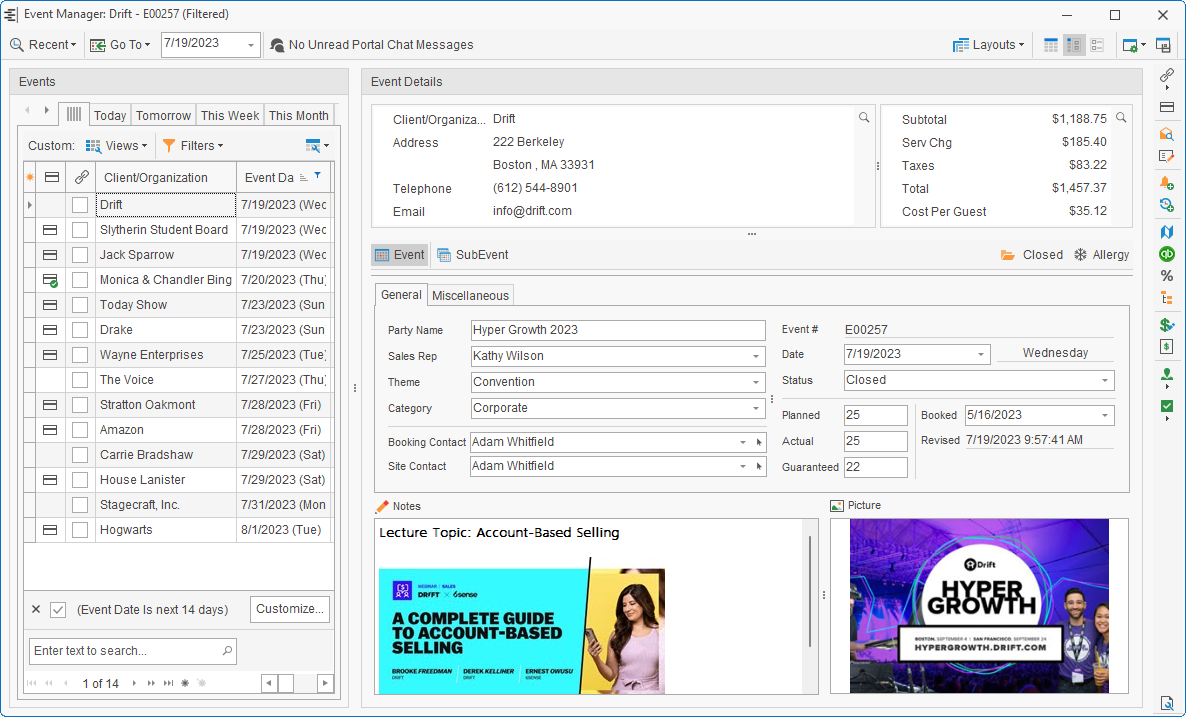Open the Miscellaneous tab
Screen dimensions: 1186x717
(x=470, y=296)
